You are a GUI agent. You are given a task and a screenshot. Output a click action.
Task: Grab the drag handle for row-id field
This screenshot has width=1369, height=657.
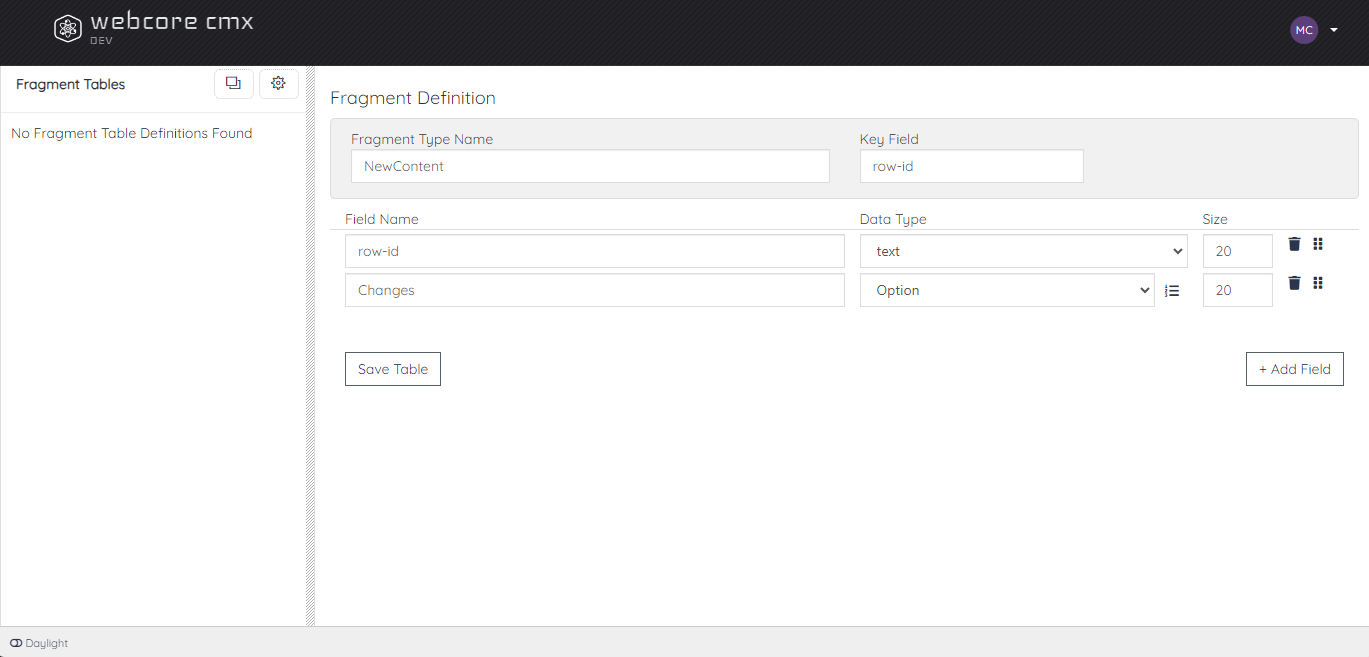pyautogui.click(x=1318, y=244)
